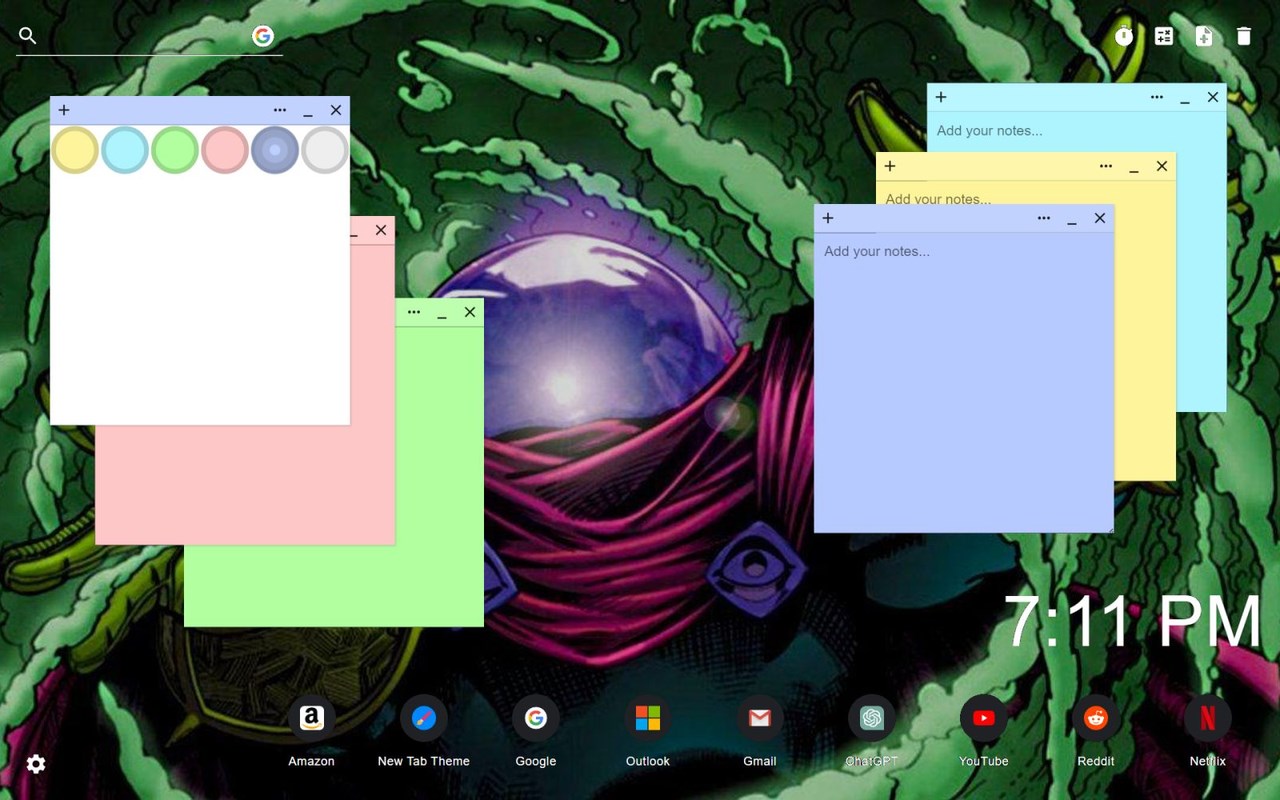This screenshot has height=800, width=1280.
Task: Pick the yellow color swatch
Action: click(x=75, y=150)
